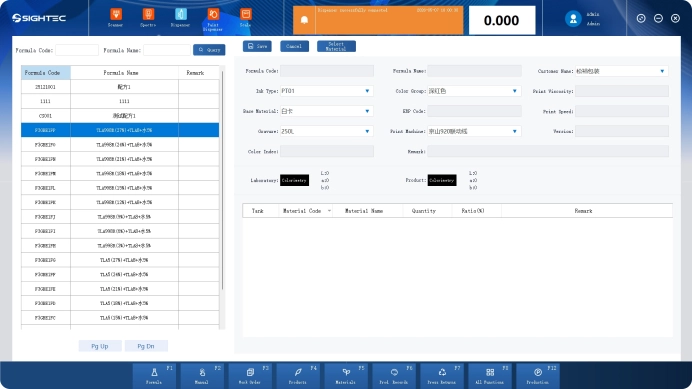Show All Functions (F8)
Image resolution: width=692 pixels, height=389 pixels.
click(x=490, y=375)
